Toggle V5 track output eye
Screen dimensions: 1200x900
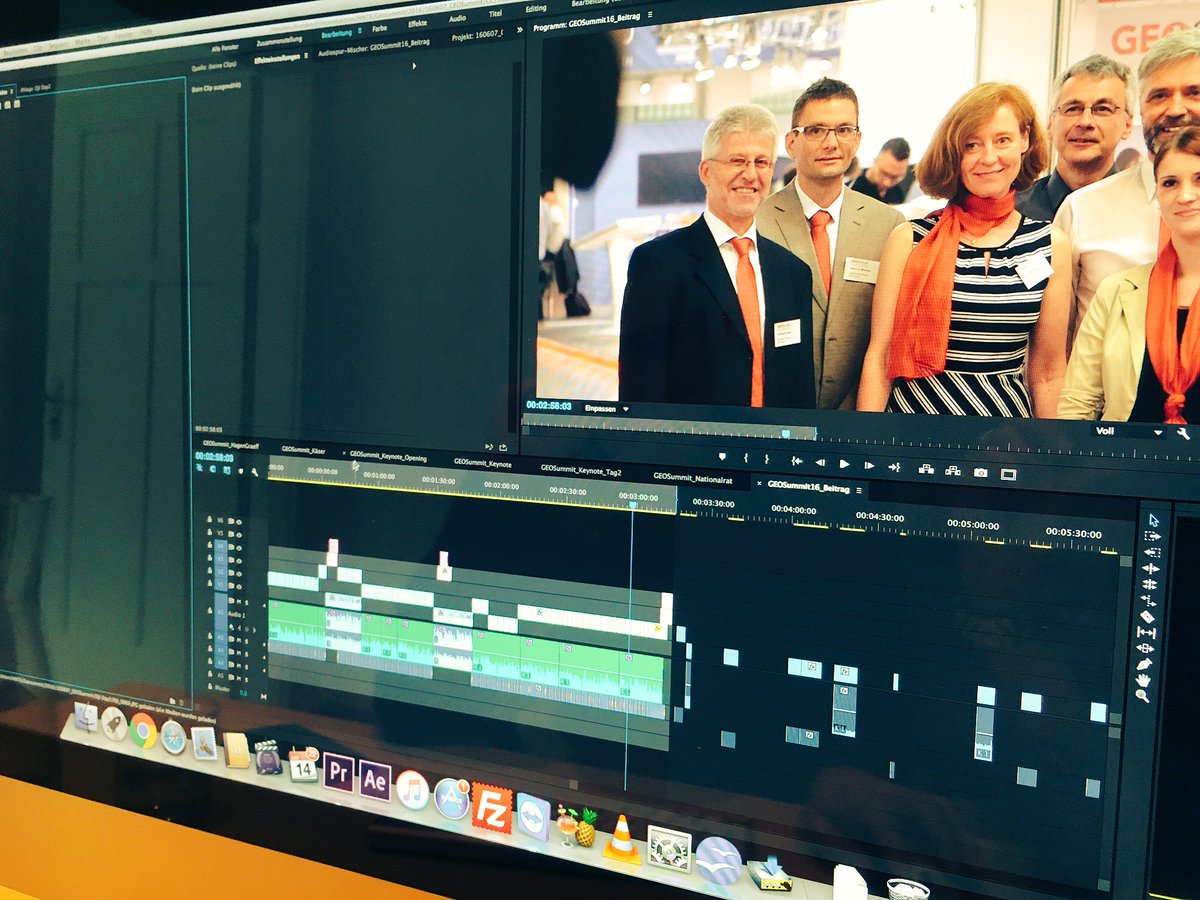pos(239,535)
